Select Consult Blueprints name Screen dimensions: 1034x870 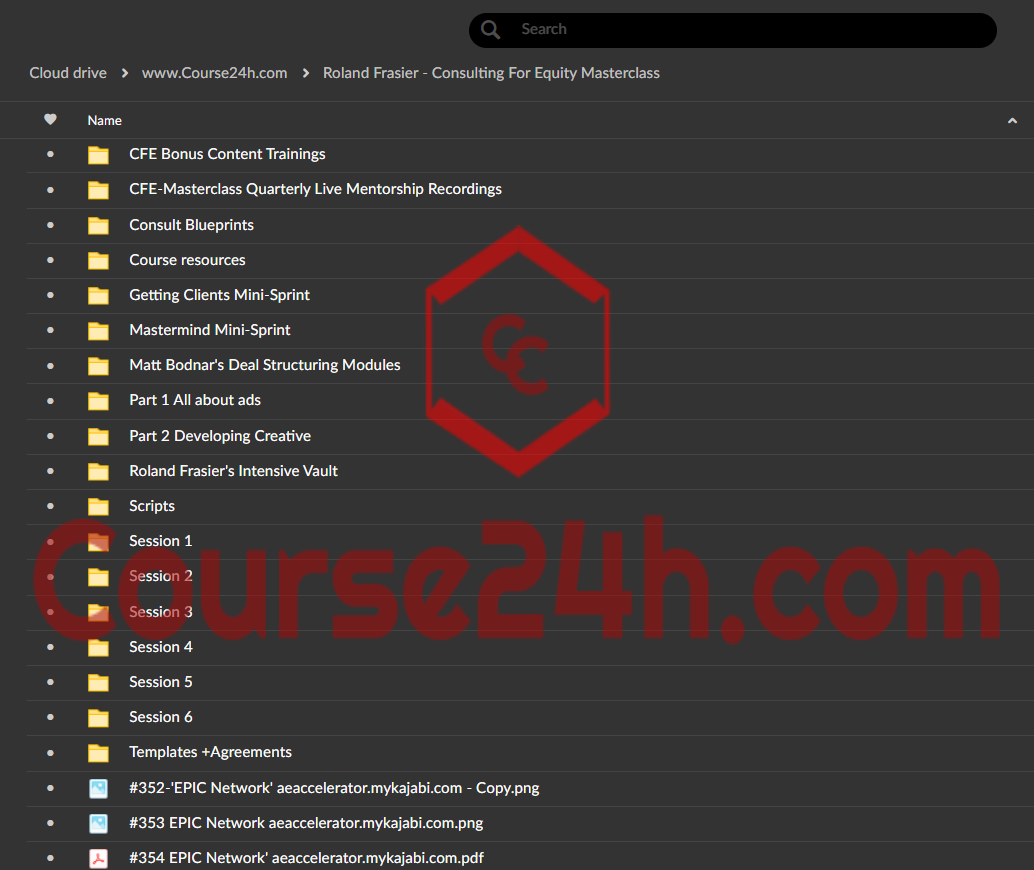coord(191,225)
